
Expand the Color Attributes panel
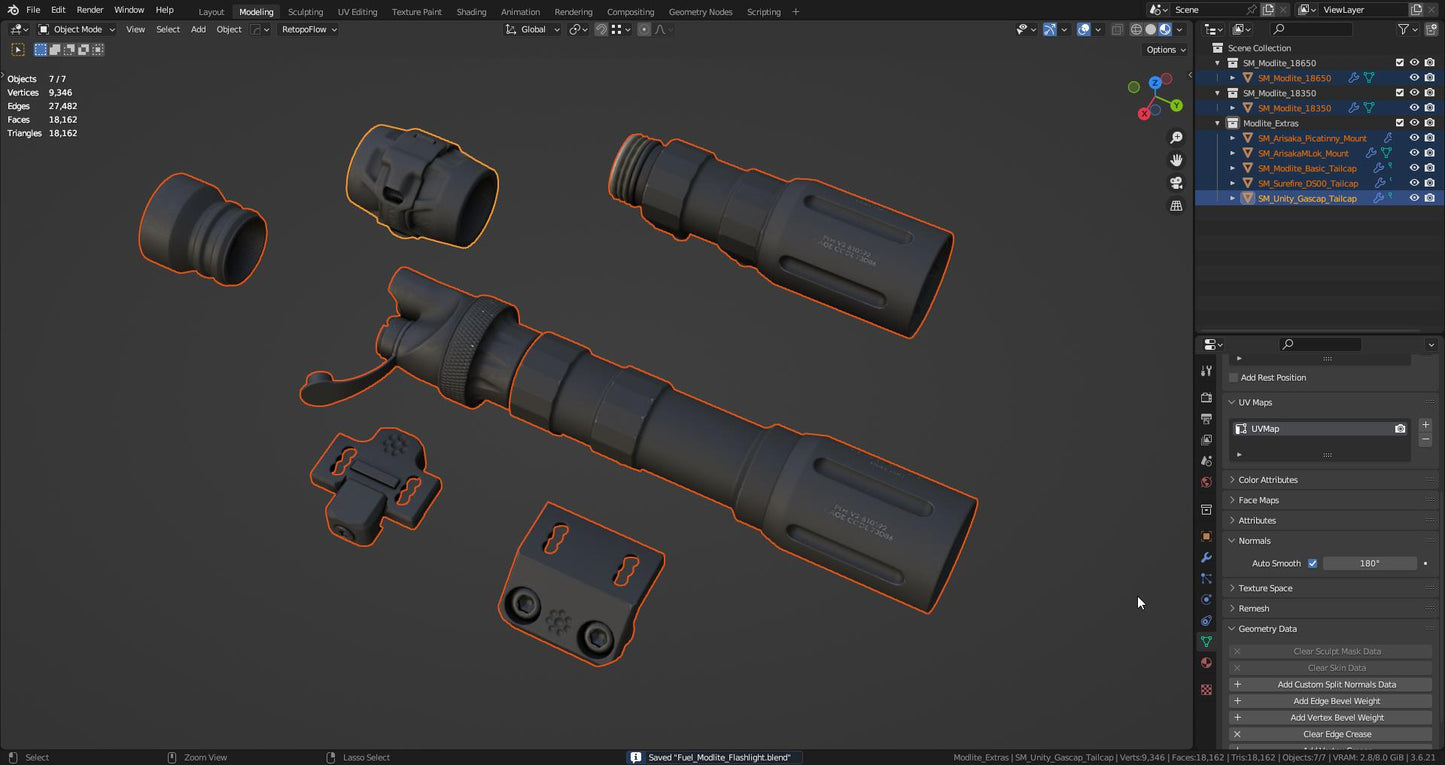(x=1267, y=480)
